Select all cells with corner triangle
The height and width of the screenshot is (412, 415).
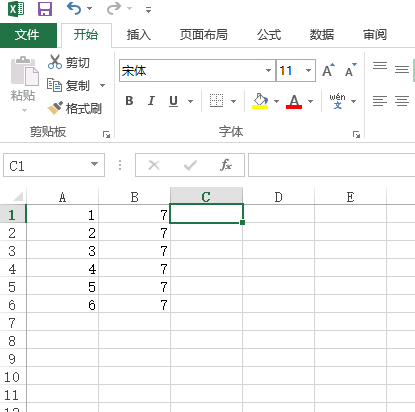[x=17, y=196]
